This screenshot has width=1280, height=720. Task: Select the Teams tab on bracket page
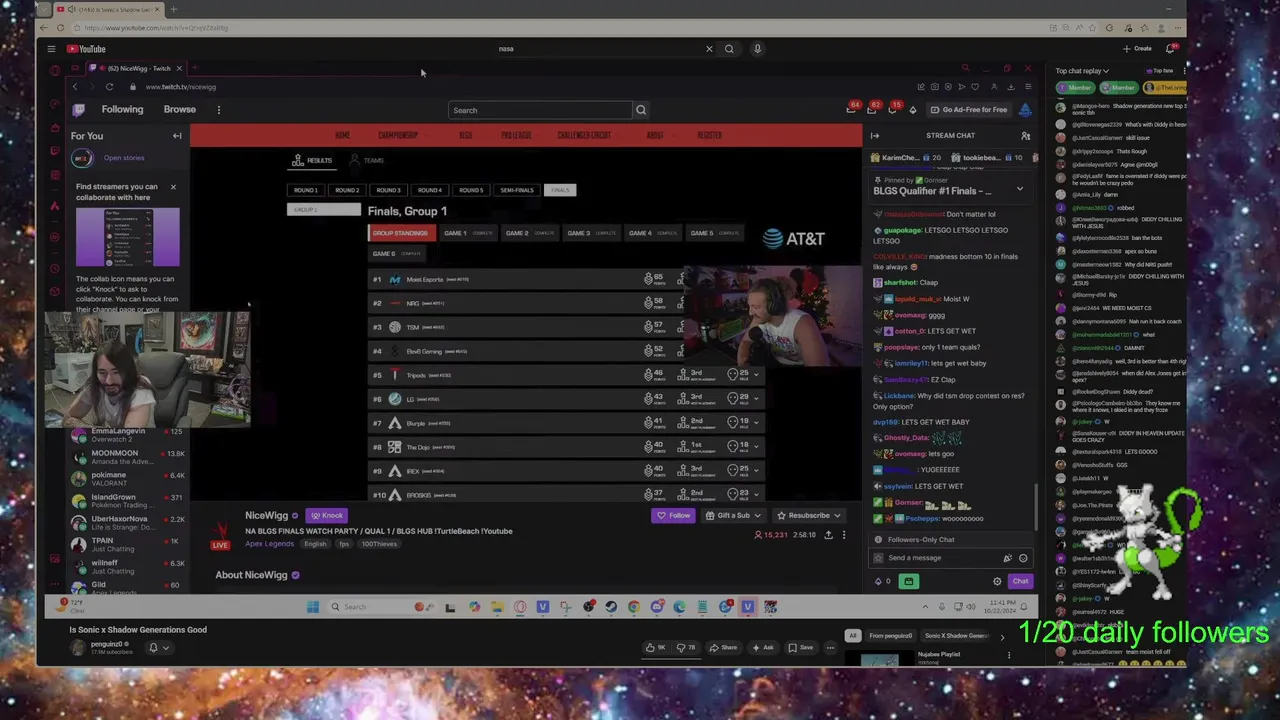(367, 160)
